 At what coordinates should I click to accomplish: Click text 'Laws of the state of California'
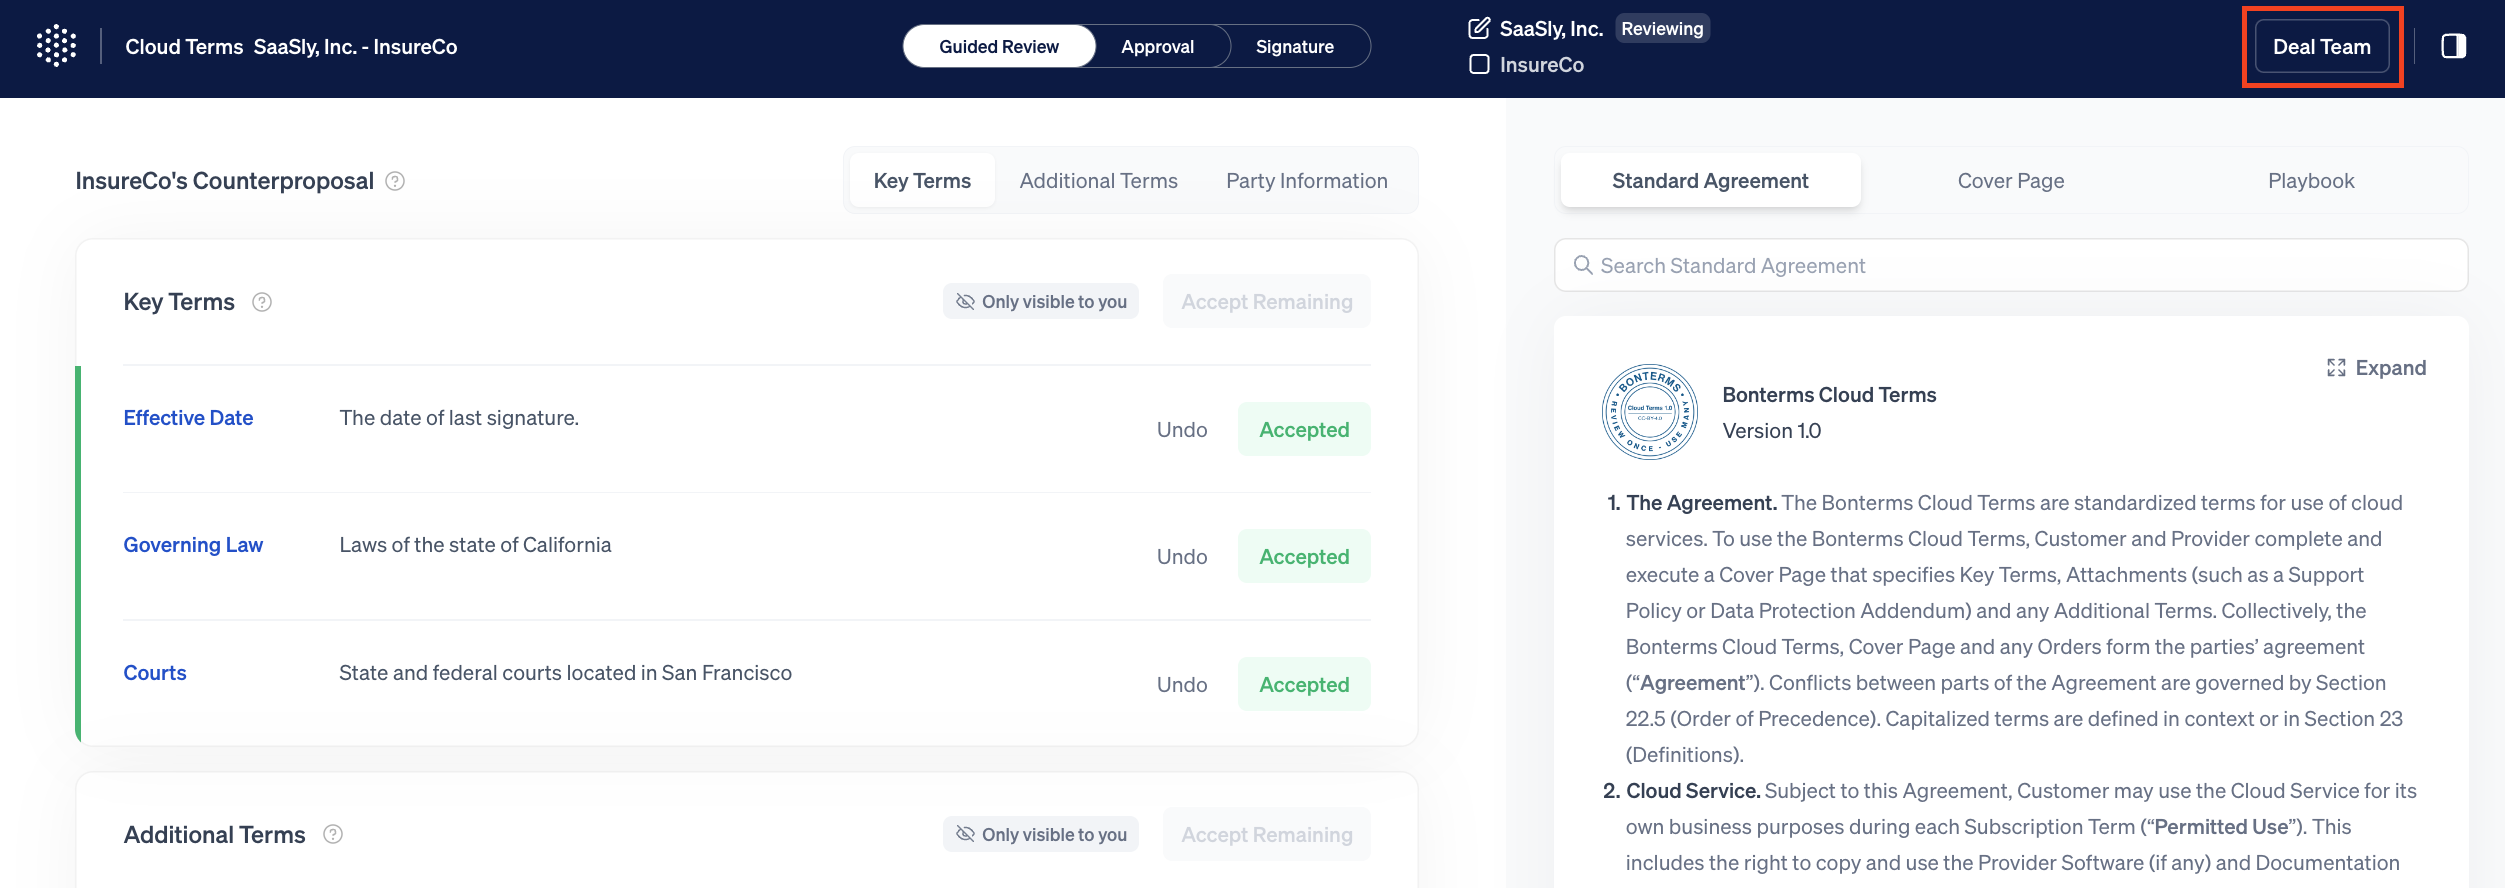tap(475, 545)
